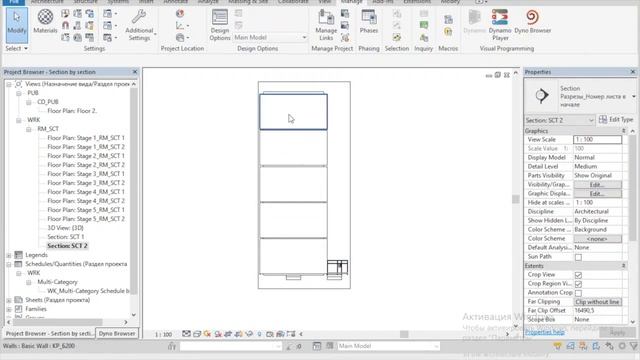Screen dimensions: 640x360
Task: Collapse the Extents properties group
Action: tap(624, 266)
